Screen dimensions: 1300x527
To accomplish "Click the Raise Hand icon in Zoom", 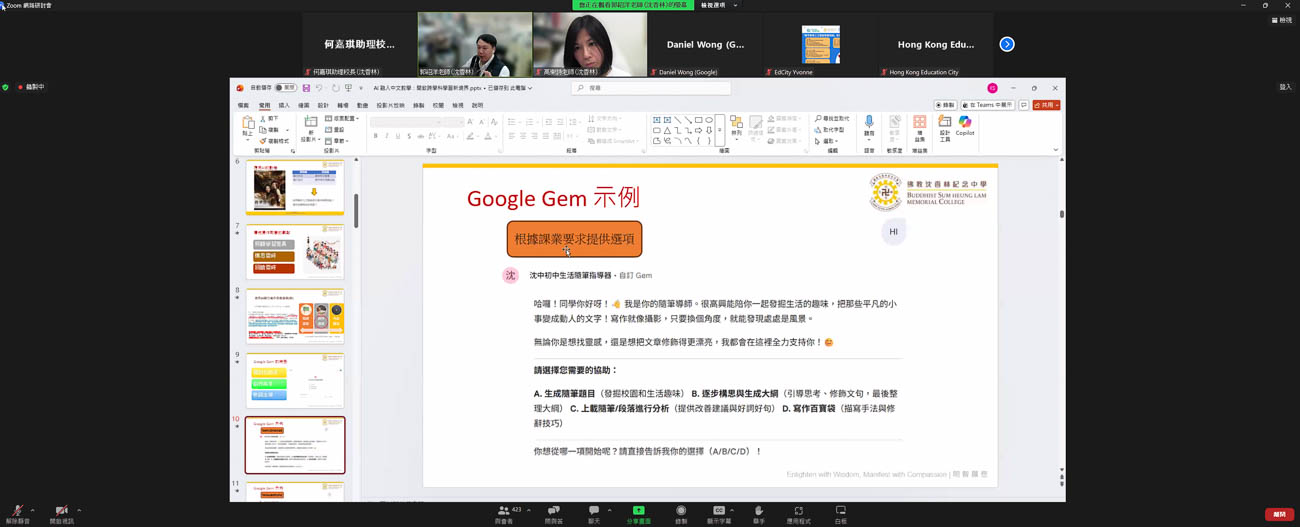I will [759, 511].
